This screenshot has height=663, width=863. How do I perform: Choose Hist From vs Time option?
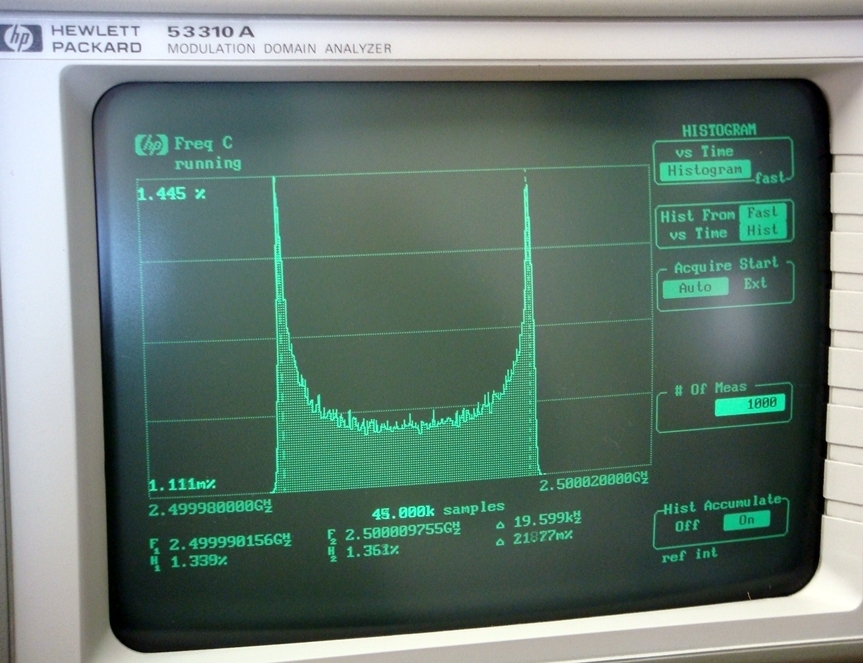point(698,224)
